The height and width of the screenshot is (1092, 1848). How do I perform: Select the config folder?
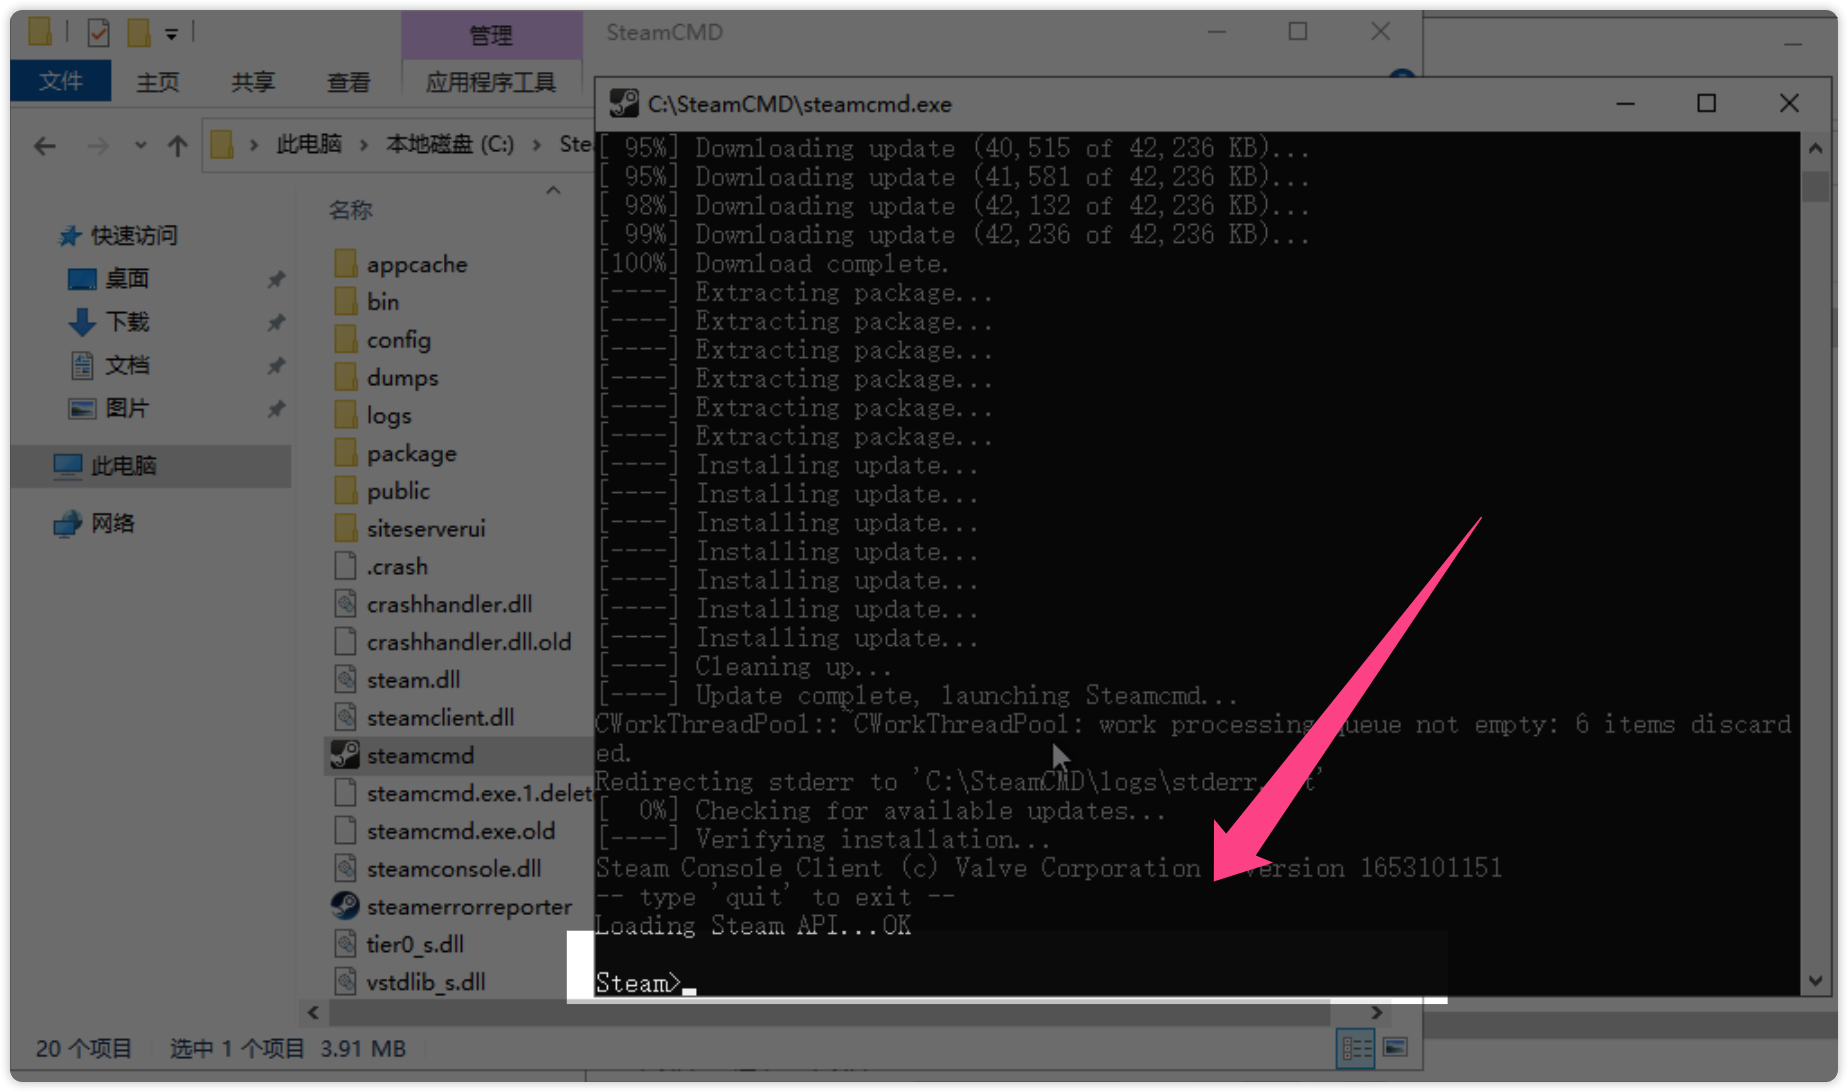pos(398,340)
